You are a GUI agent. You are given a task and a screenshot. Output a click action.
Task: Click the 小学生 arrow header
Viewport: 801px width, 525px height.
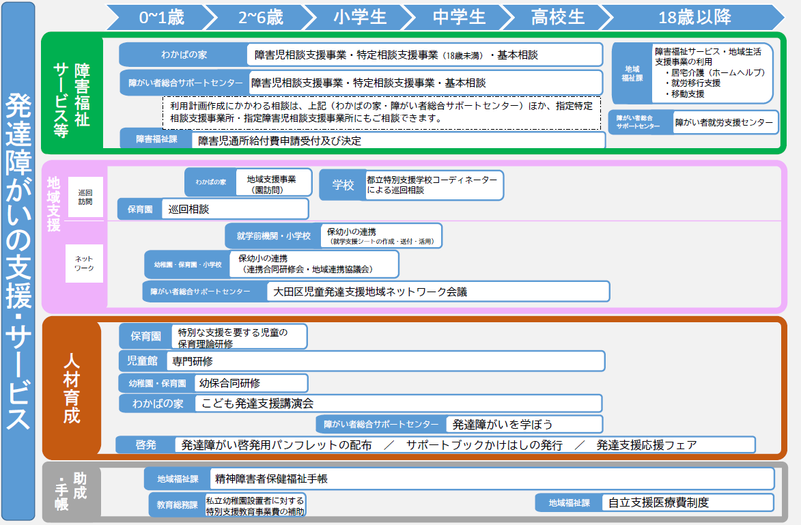pos(360,17)
